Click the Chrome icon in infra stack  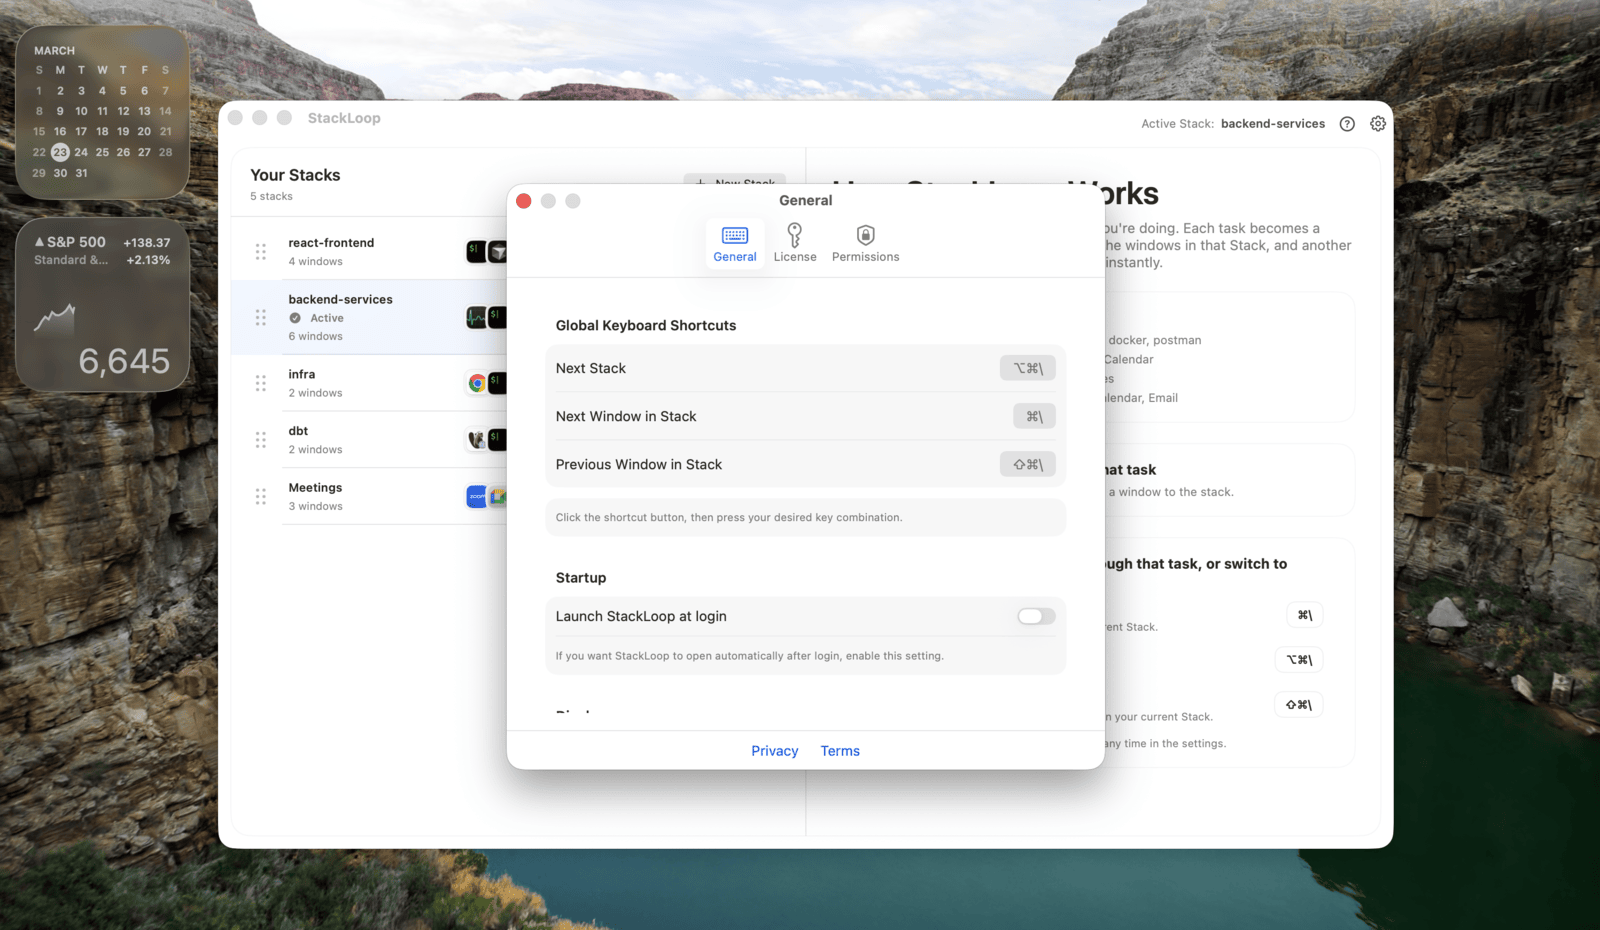476,383
